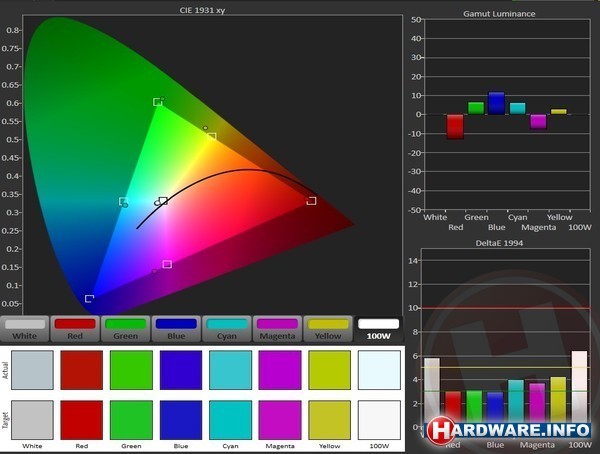The image size is (600, 454).
Task: Click the Actual Magenta swatch
Action: [x=280, y=370]
